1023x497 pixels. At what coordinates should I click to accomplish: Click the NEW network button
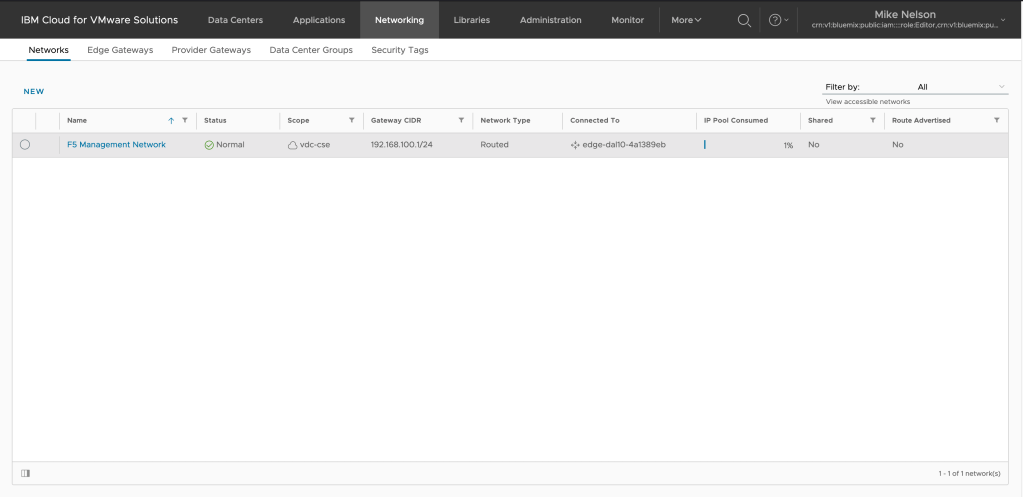click(x=34, y=91)
